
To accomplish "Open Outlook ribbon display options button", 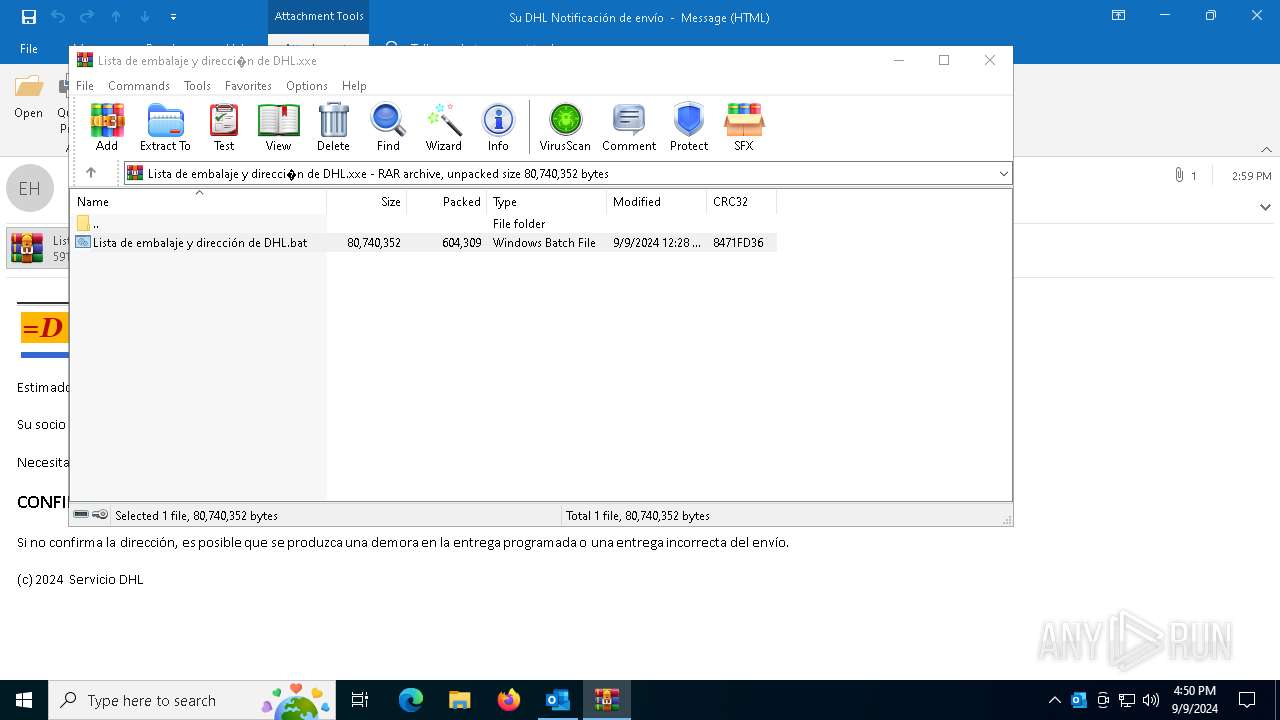I will [x=1119, y=16].
